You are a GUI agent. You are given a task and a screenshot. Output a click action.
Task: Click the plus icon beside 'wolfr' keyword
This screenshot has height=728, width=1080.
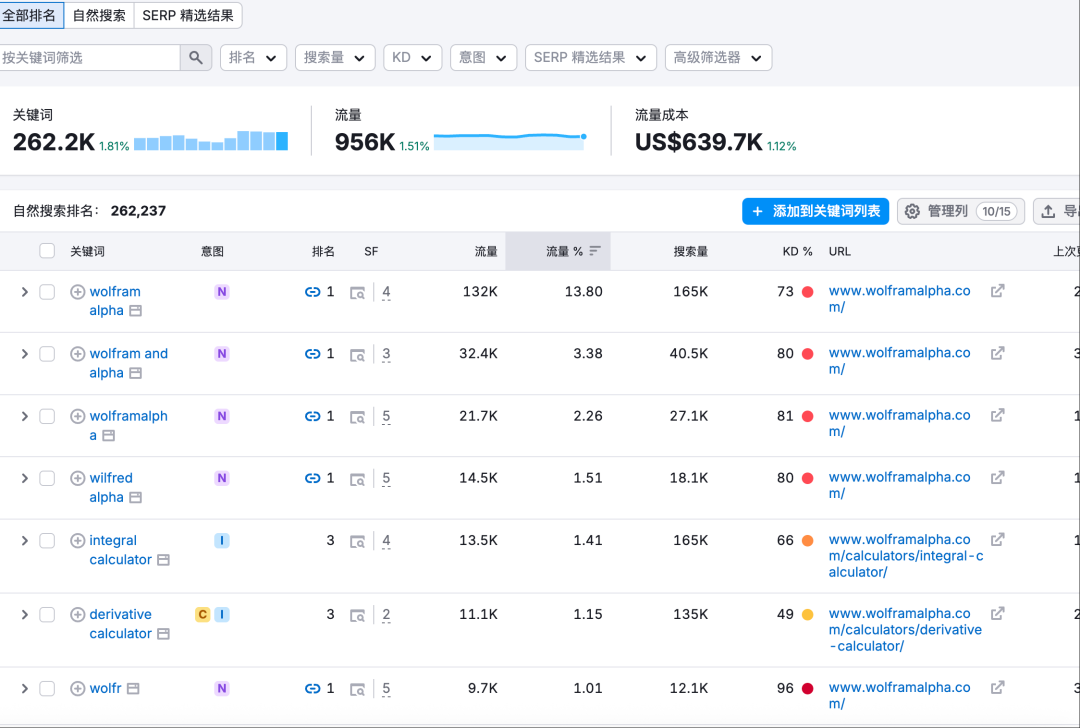coord(77,689)
